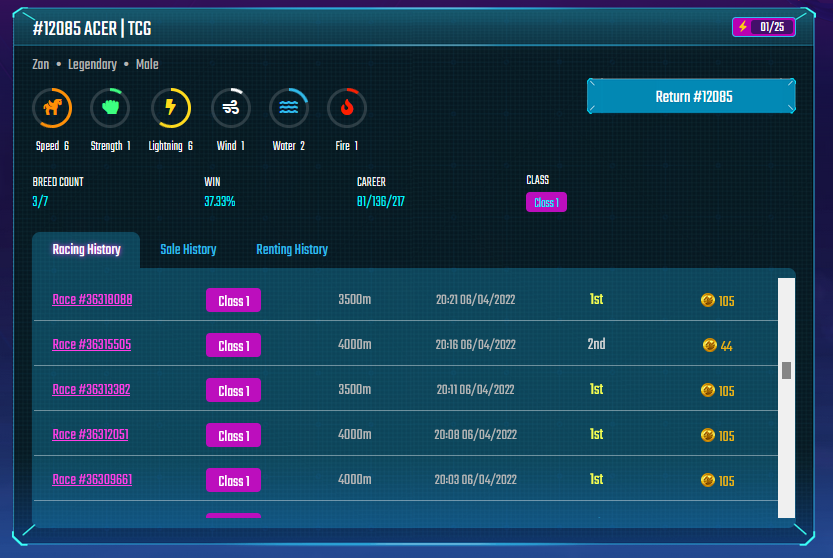Click the win percentage 37.33%

[x=219, y=201]
